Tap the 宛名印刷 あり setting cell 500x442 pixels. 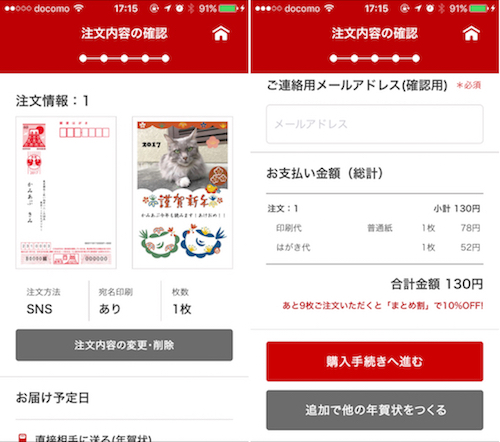coord(125,301)
